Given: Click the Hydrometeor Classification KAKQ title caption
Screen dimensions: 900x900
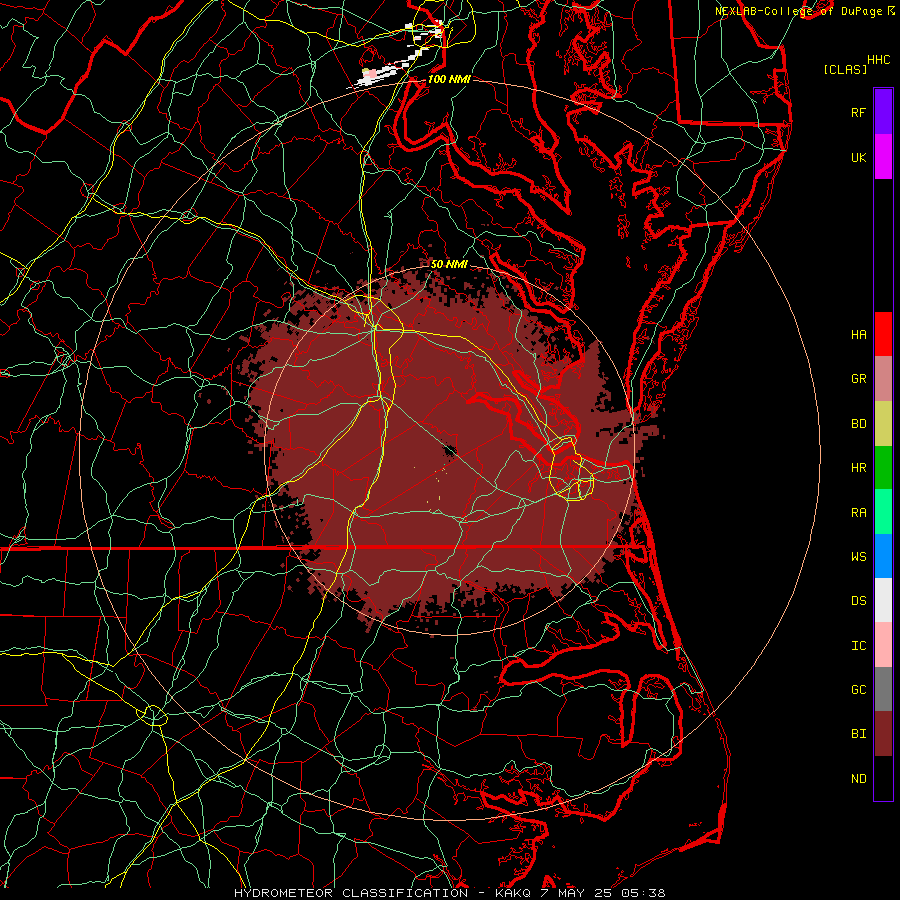Looking at the screenshot, I should click(x=450, y=893).
